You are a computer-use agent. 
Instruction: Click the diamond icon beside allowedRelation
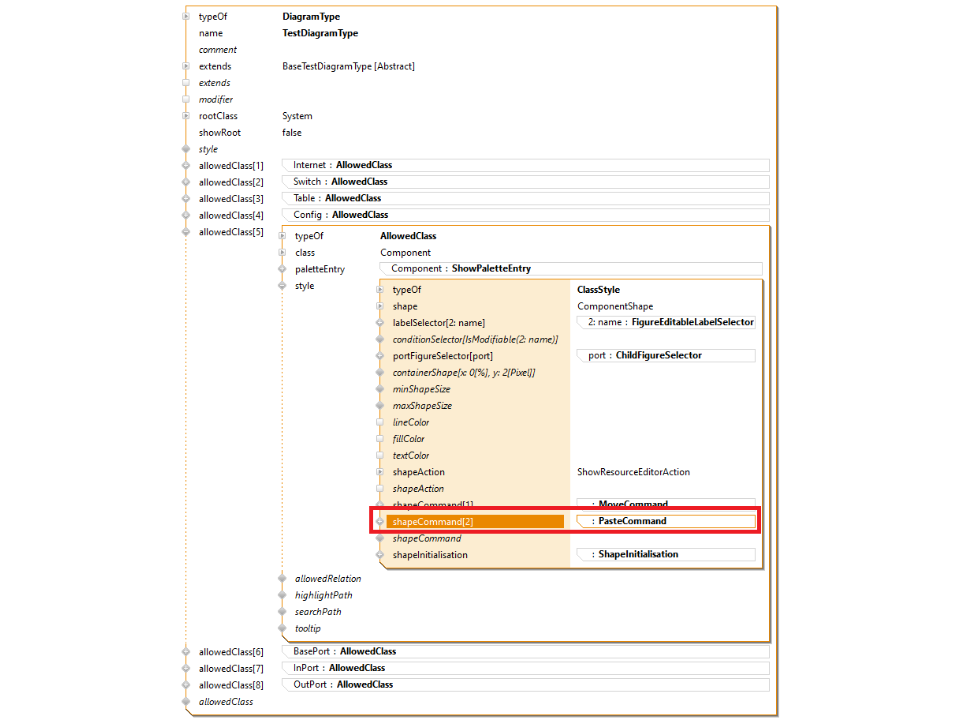(282, 579)
